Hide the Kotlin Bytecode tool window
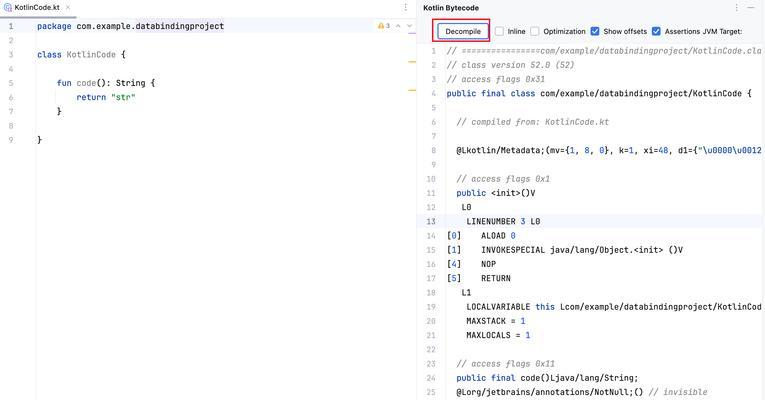The height and width of the screenshot is (400, 765). (x=751, y=8)
